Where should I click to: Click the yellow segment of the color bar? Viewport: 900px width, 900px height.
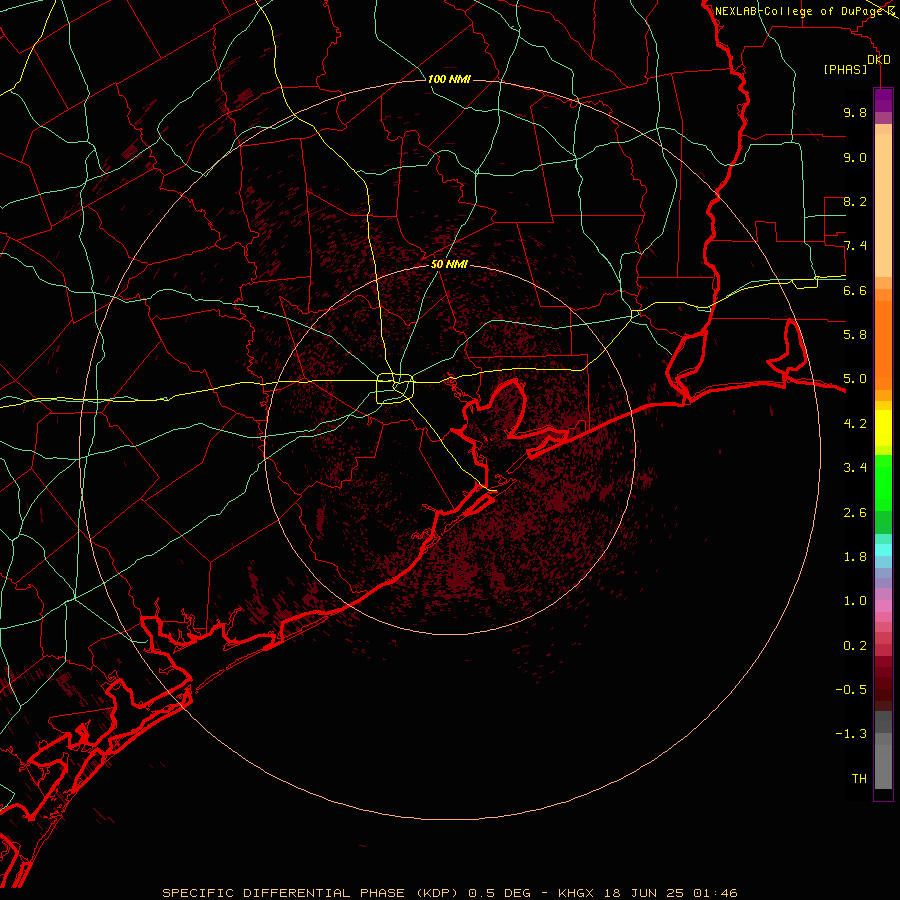point(883,428)
